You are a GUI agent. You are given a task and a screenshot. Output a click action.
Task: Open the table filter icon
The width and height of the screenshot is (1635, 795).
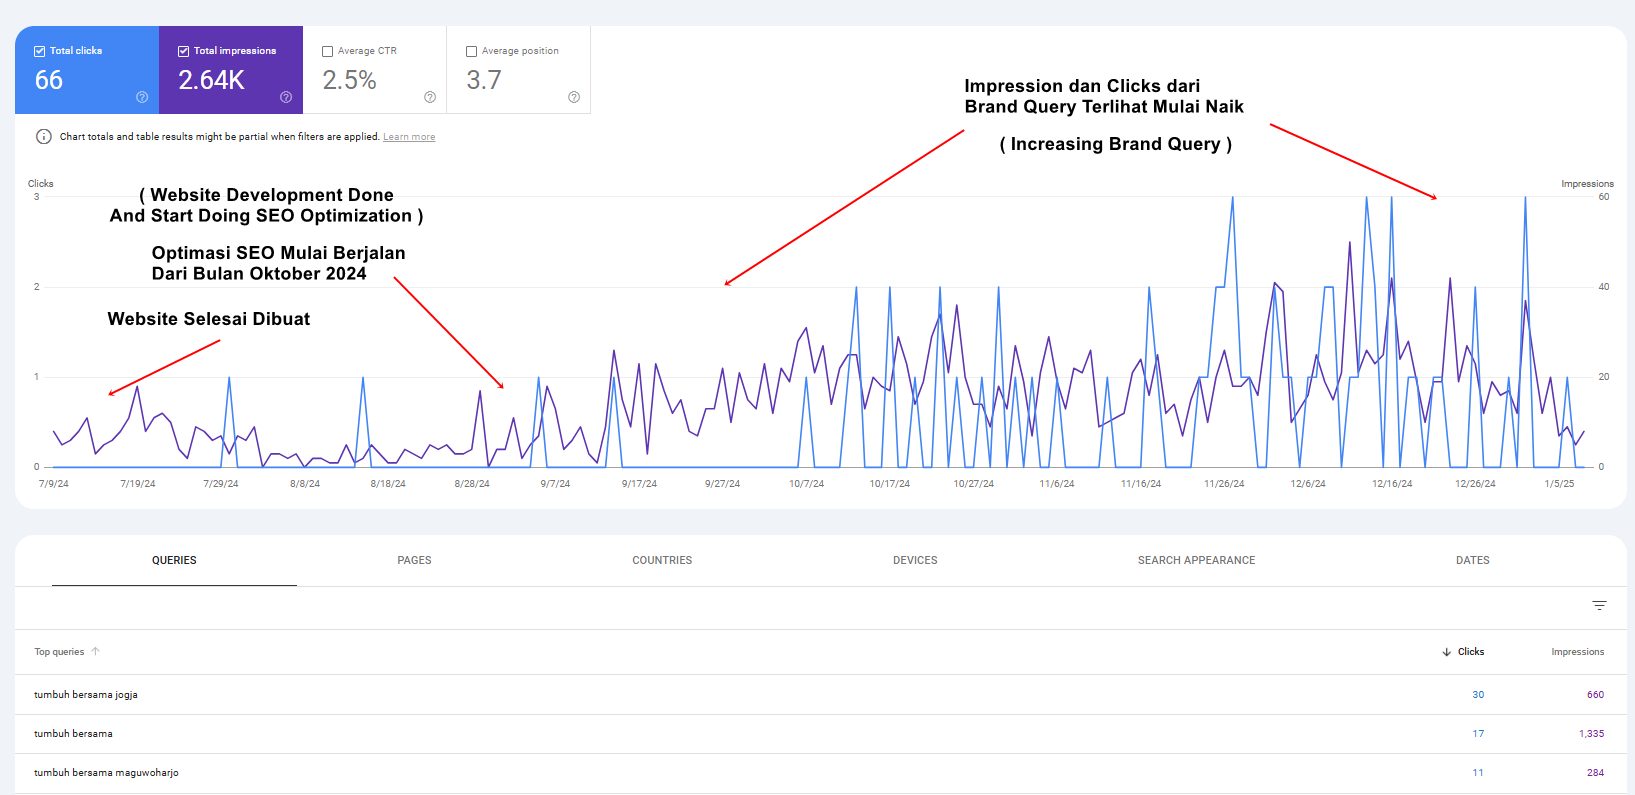[x=1600, y=605]
